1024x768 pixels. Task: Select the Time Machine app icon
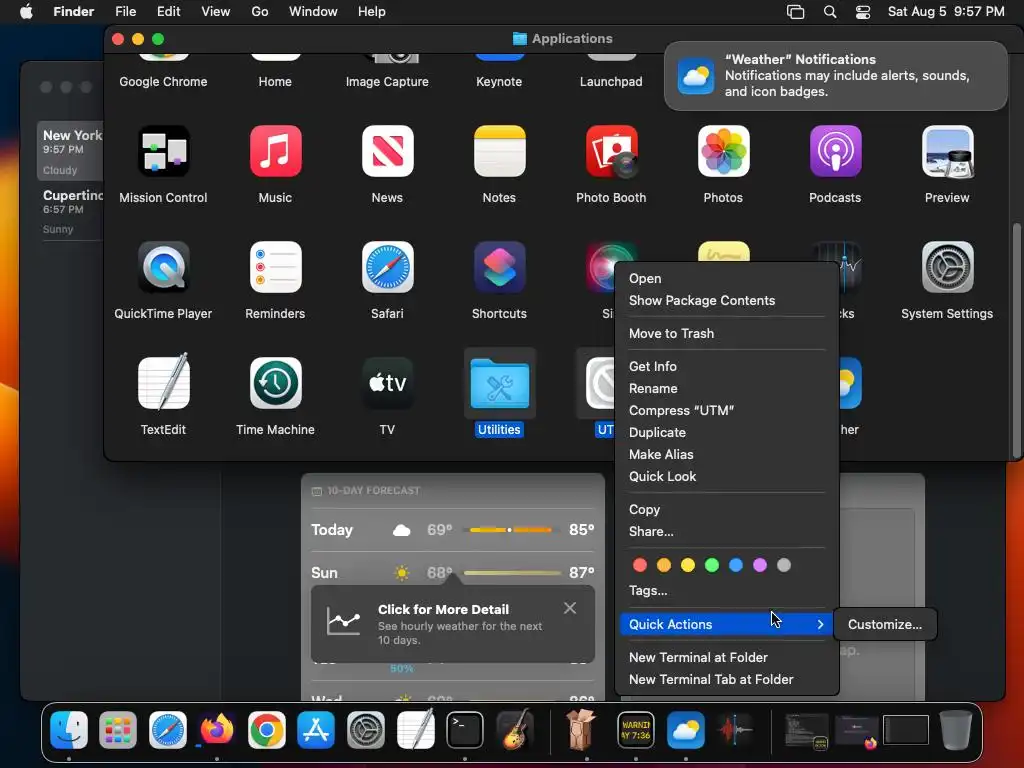(276, 383)
